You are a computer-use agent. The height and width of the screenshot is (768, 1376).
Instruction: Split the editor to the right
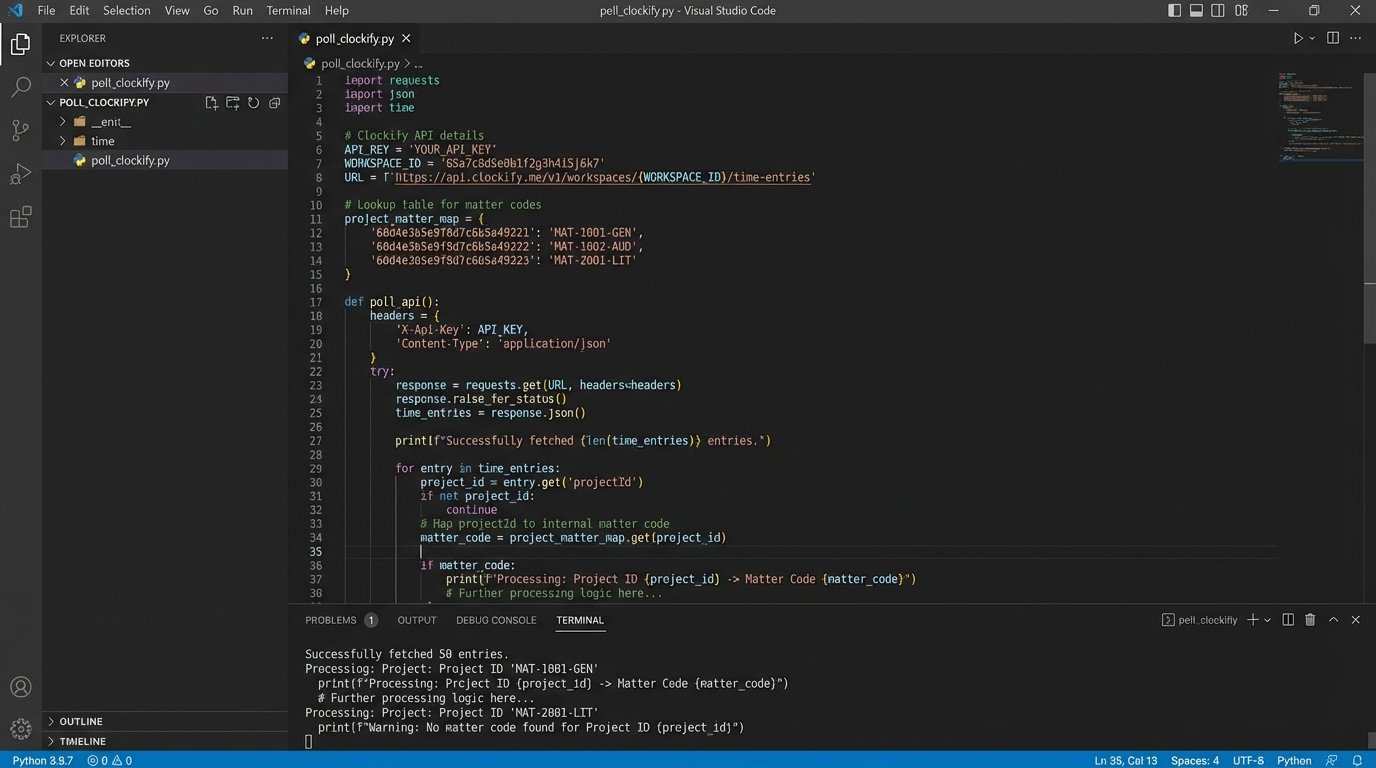click(x=1333, y=38)
